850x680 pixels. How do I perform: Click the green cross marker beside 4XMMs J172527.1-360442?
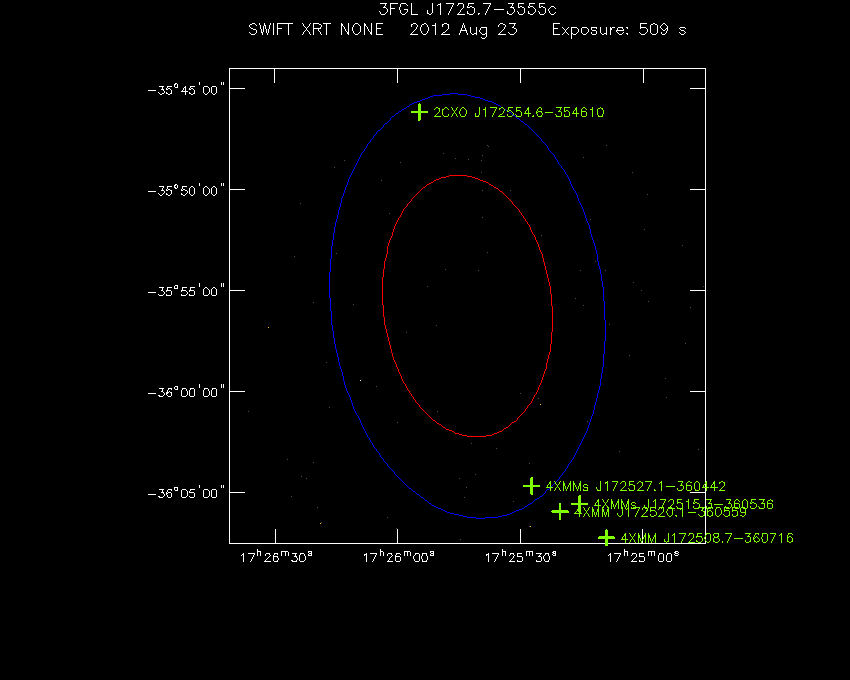531,486
